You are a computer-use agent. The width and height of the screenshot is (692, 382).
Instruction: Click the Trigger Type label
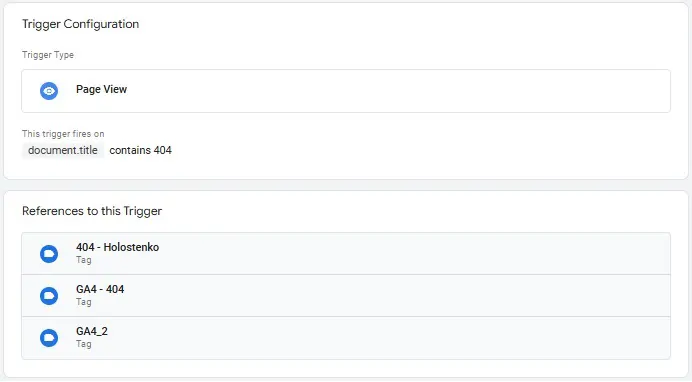coord(48,55)
